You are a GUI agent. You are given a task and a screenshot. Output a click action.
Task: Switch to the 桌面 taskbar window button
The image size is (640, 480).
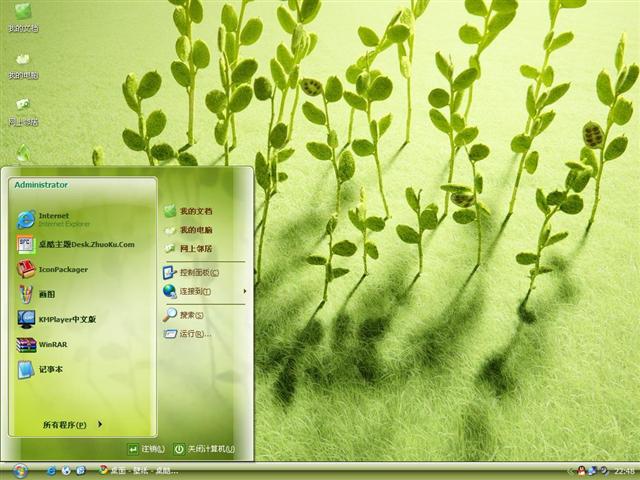click(x=138, y=471)
